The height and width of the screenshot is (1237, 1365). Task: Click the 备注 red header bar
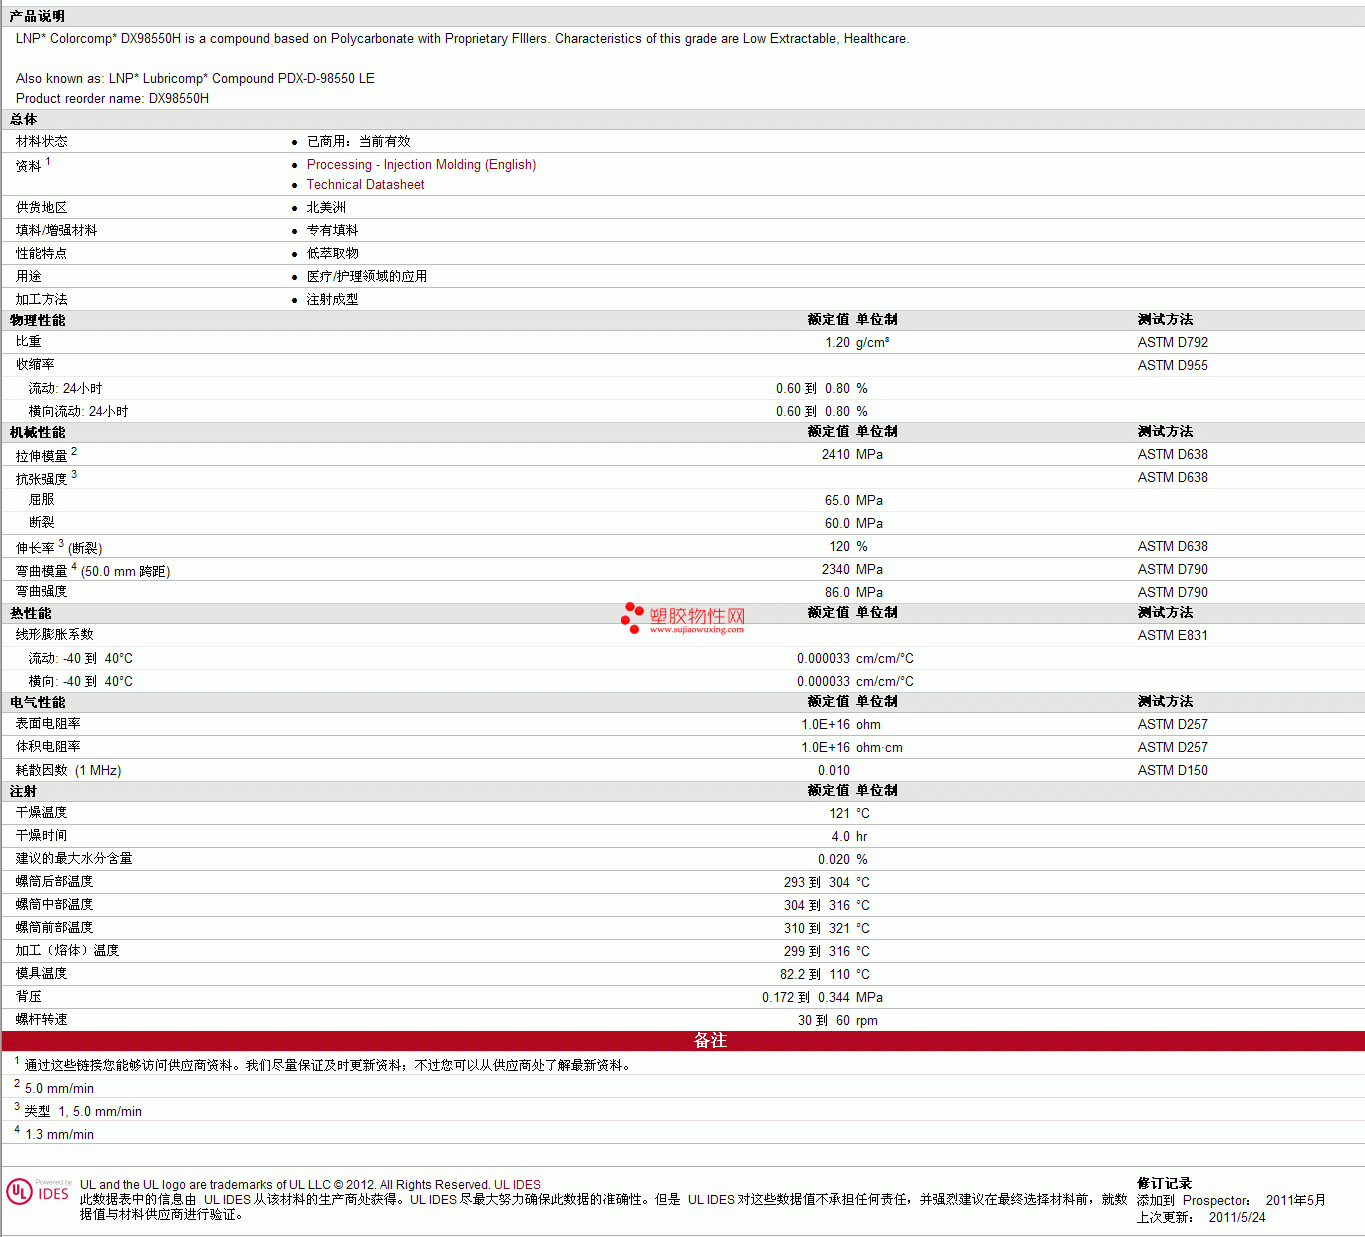pyautogui.click(x=682, y=1041)
